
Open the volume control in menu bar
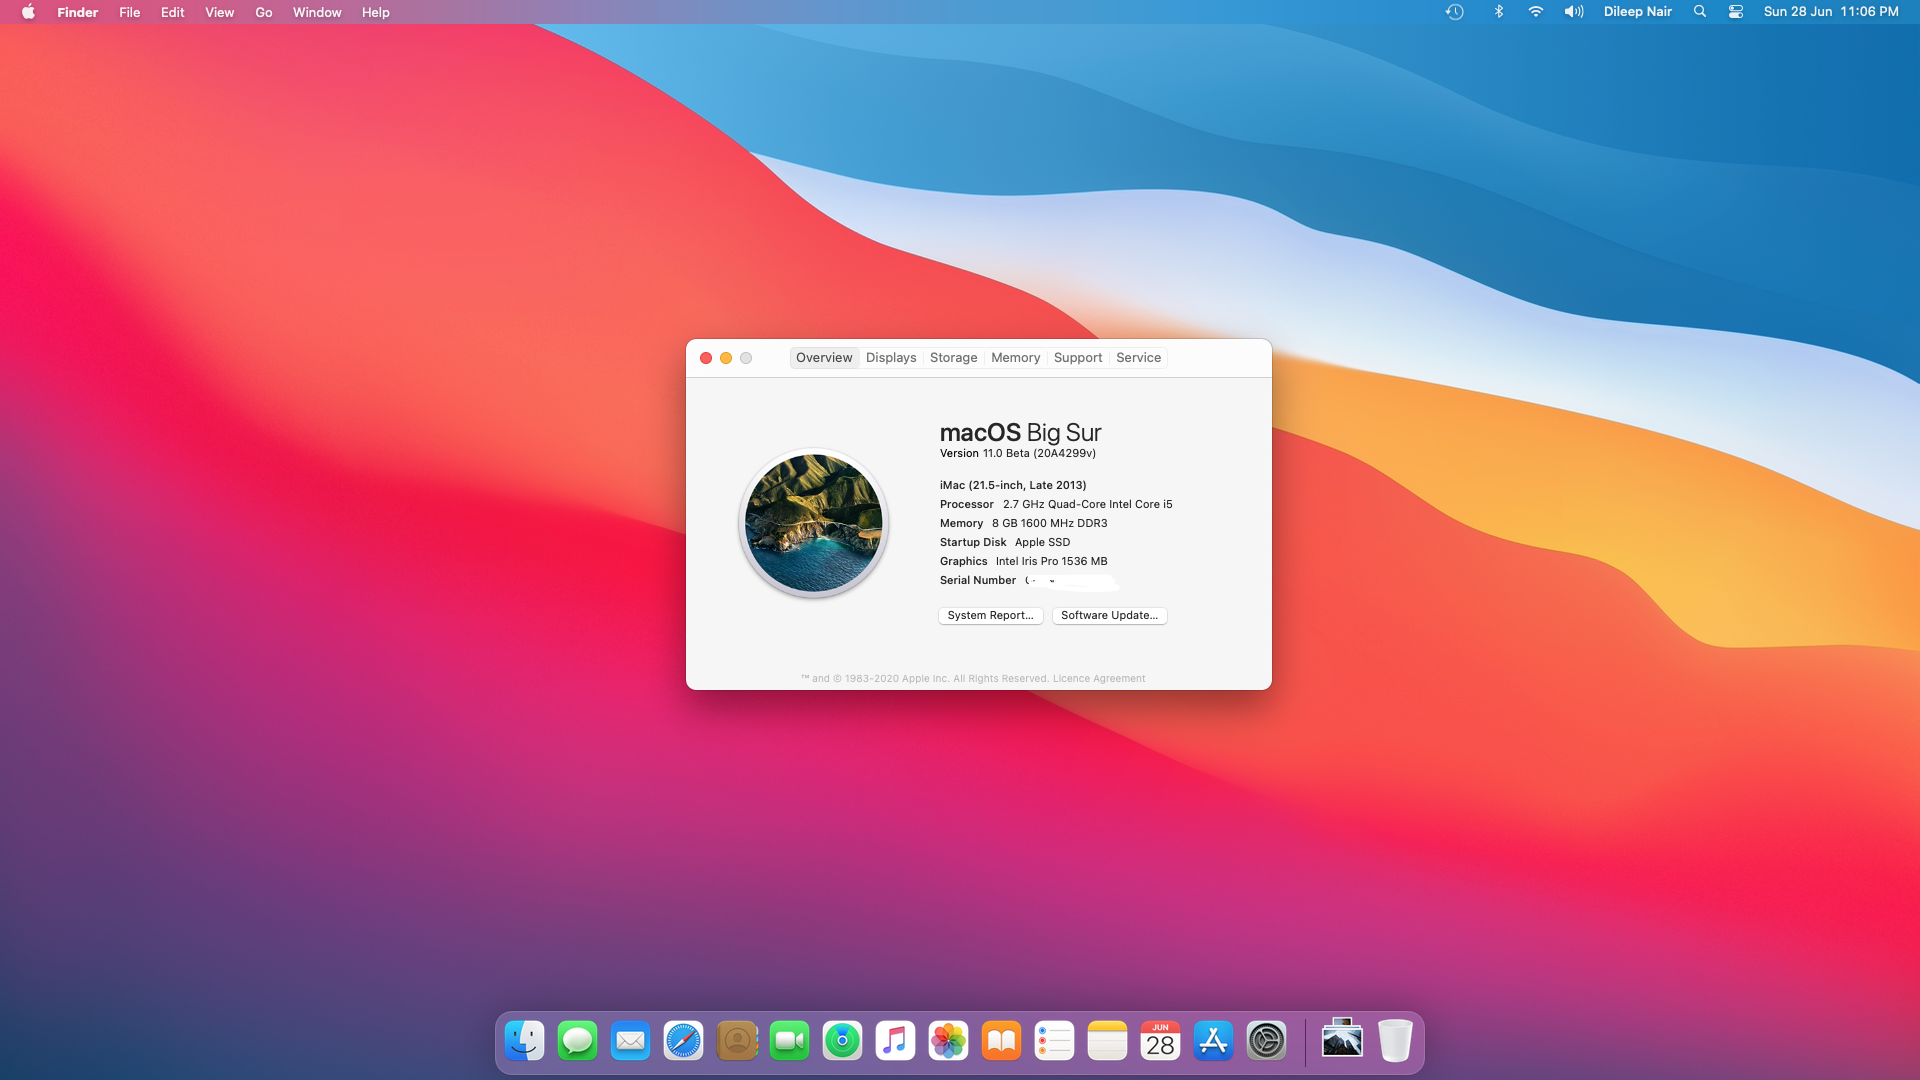[x=1574, y=12]
